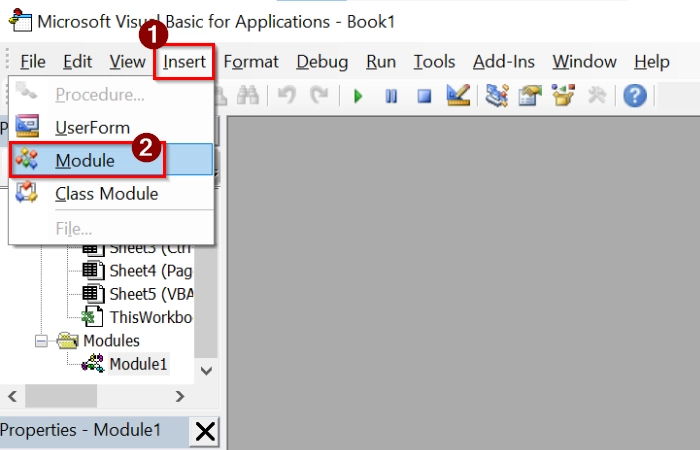Click the Toolbox toolbar icon

click(x=597, y=95)
